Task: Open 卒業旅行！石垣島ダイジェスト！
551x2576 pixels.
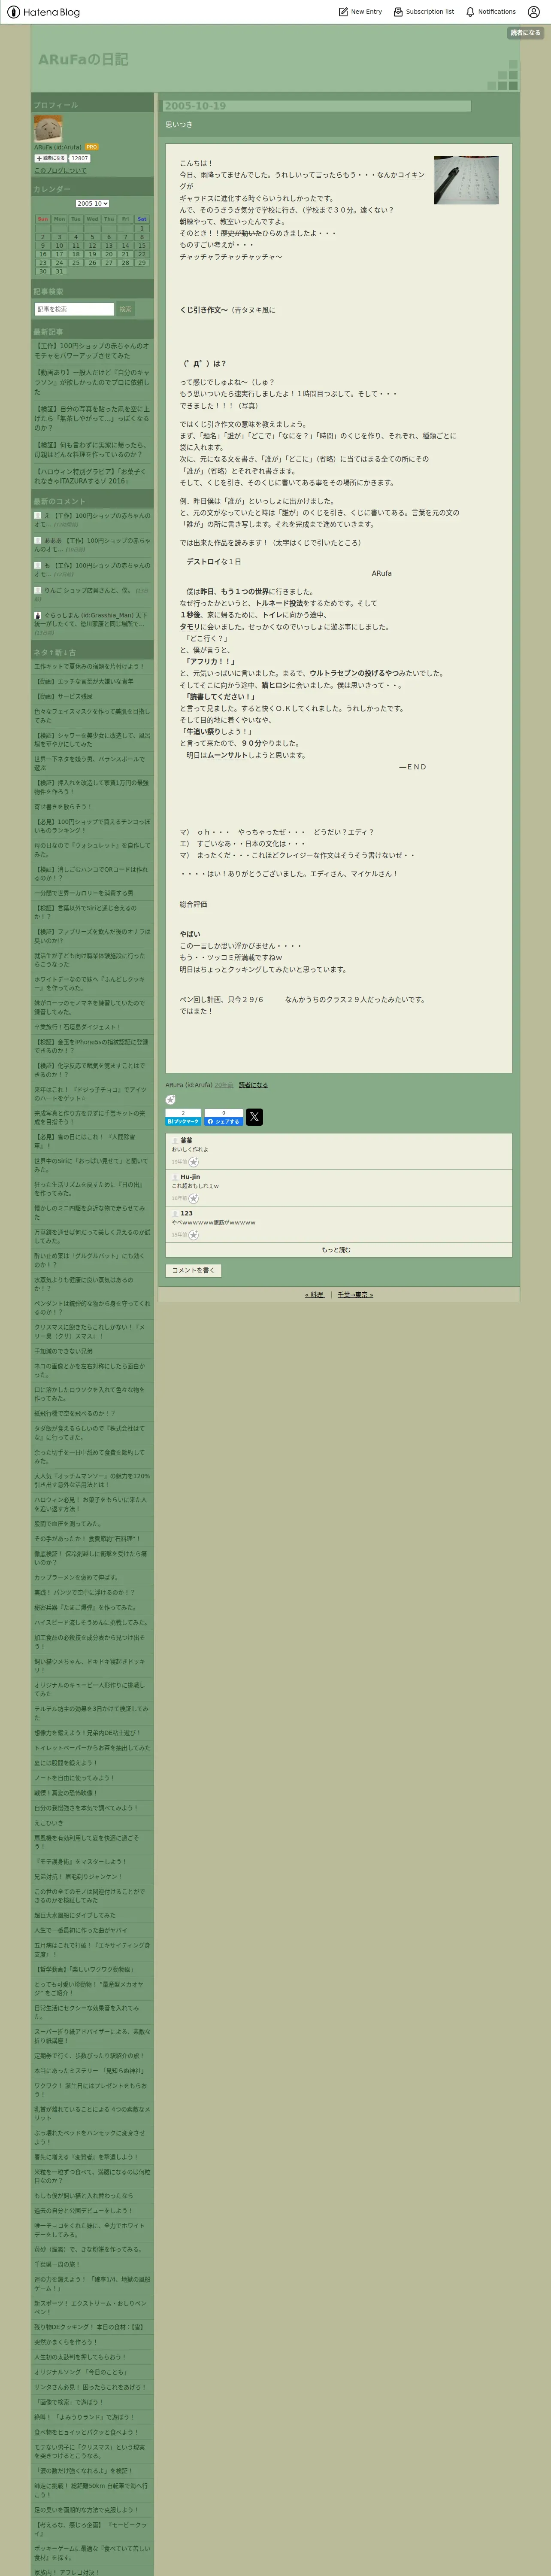Action: click(x=77, y=1026)
